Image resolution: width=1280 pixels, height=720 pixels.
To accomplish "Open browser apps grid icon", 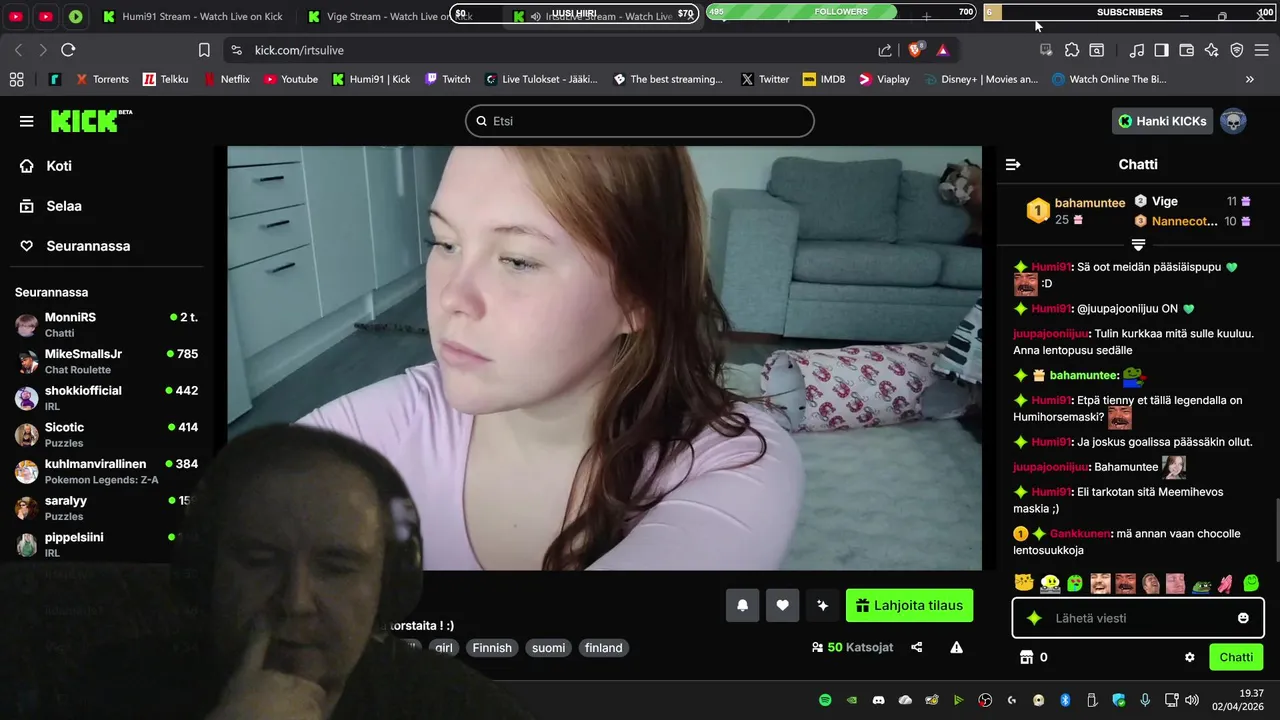I will pos(16,79).
